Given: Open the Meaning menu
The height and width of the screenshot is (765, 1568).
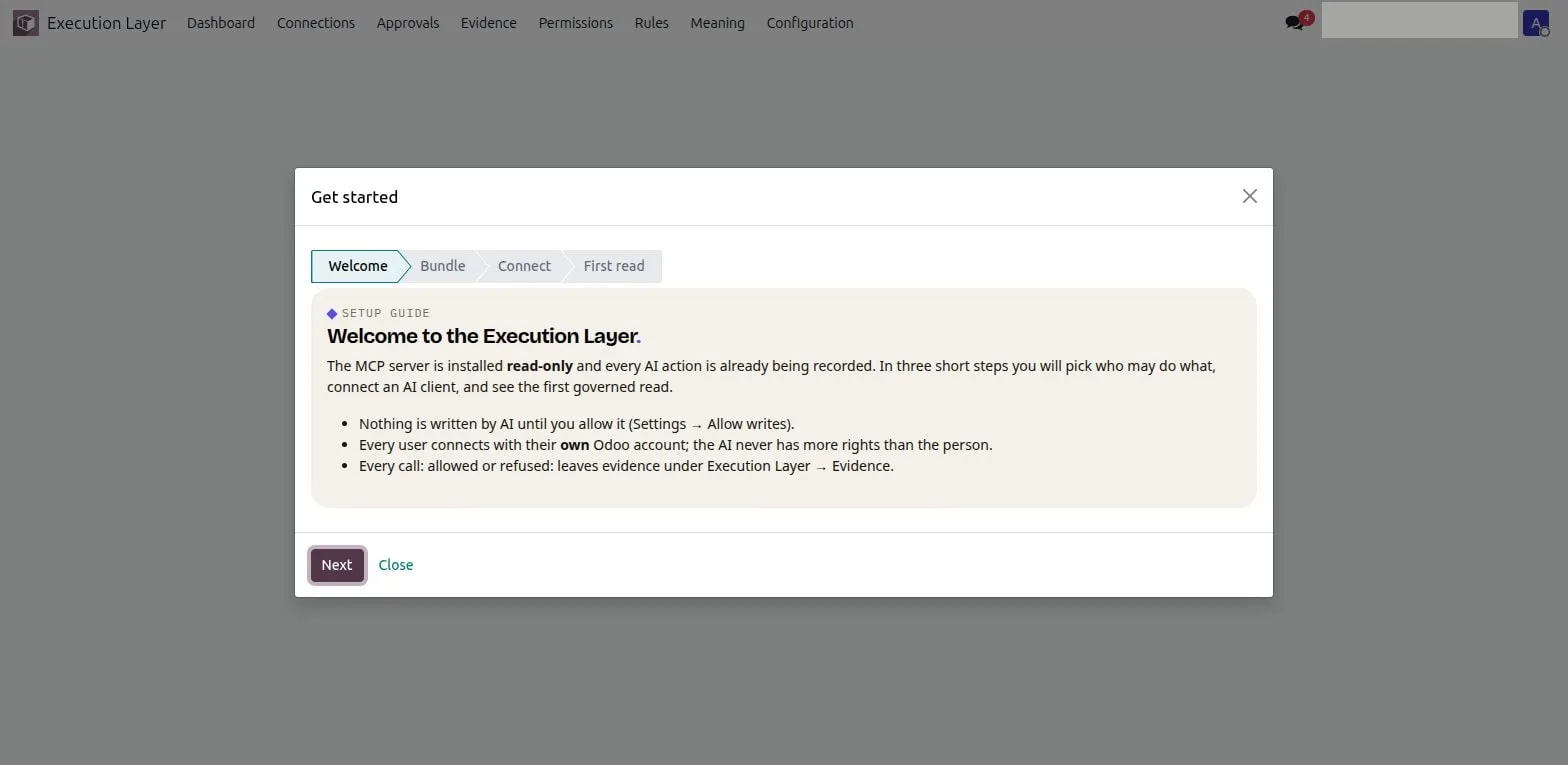Looking at the screenshot, I should [718, 22].
